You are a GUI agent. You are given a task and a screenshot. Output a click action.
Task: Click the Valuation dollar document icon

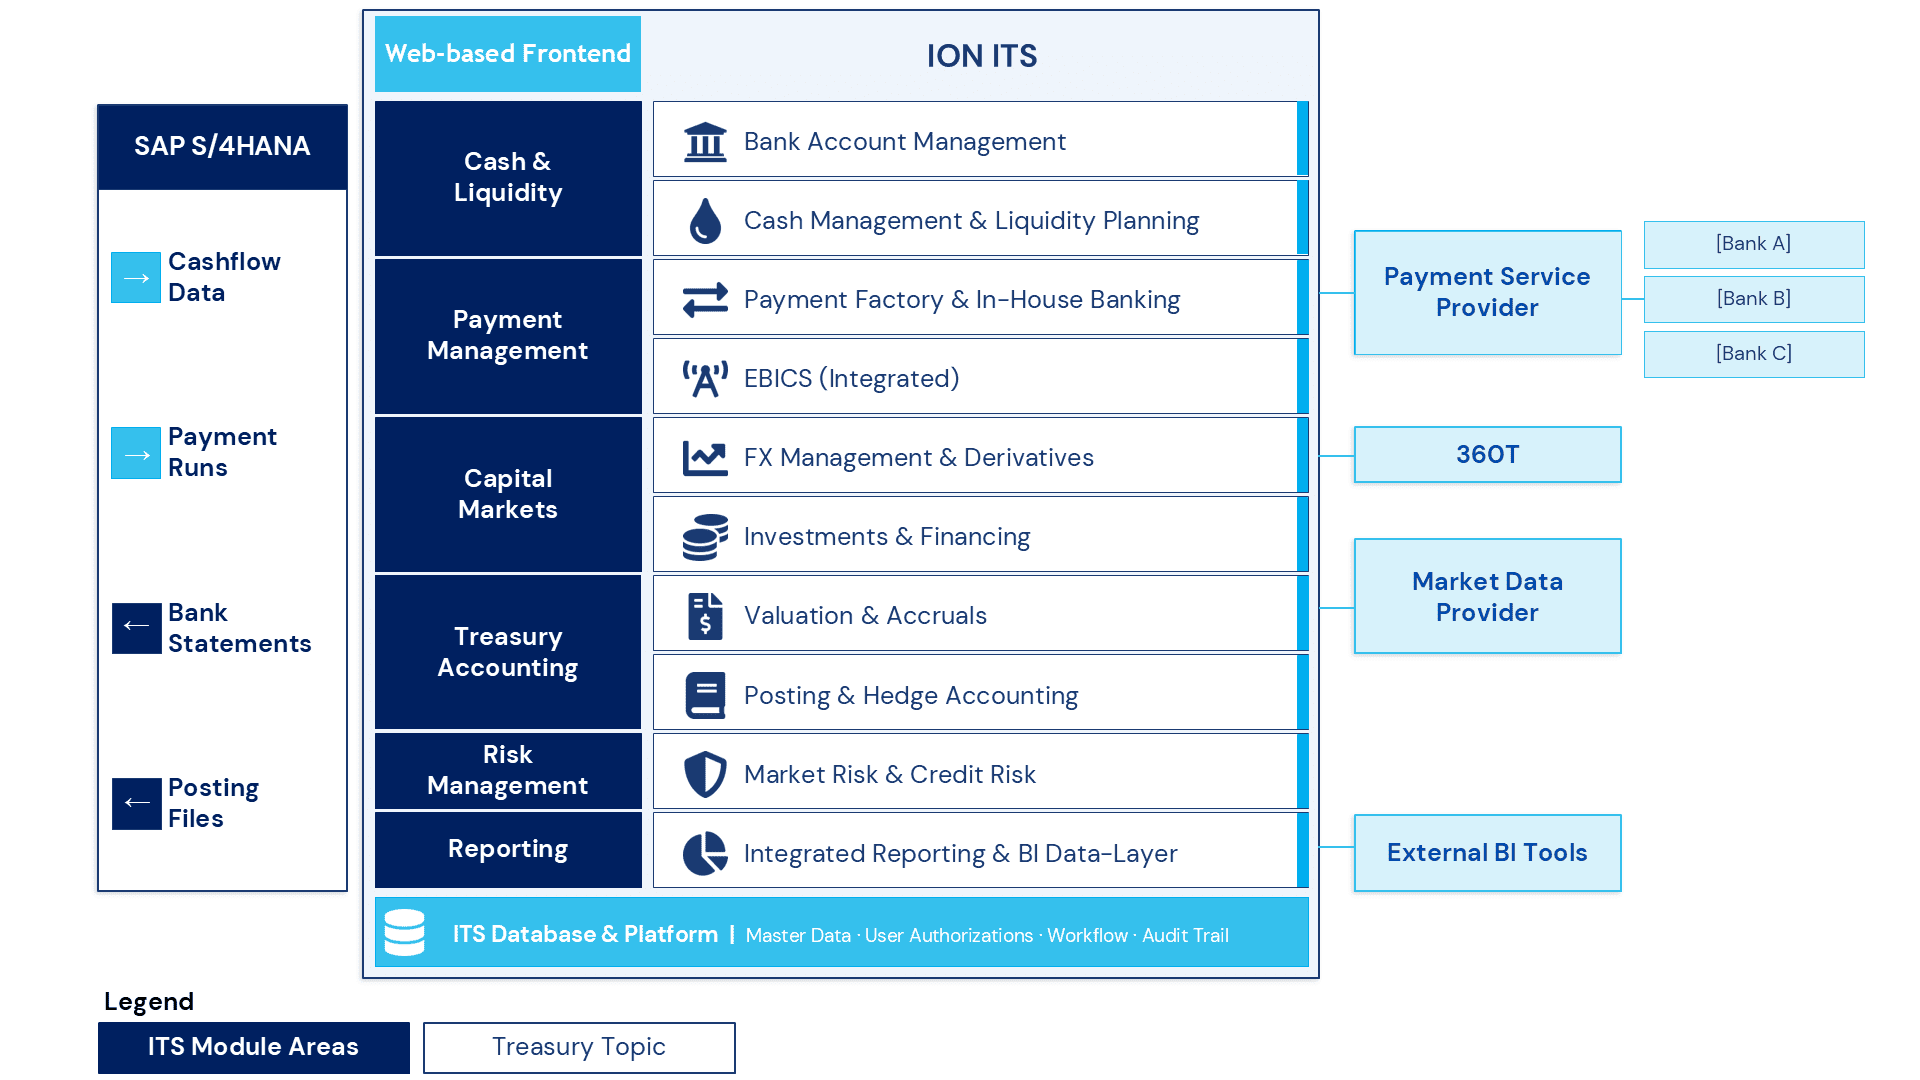[705, 615]
